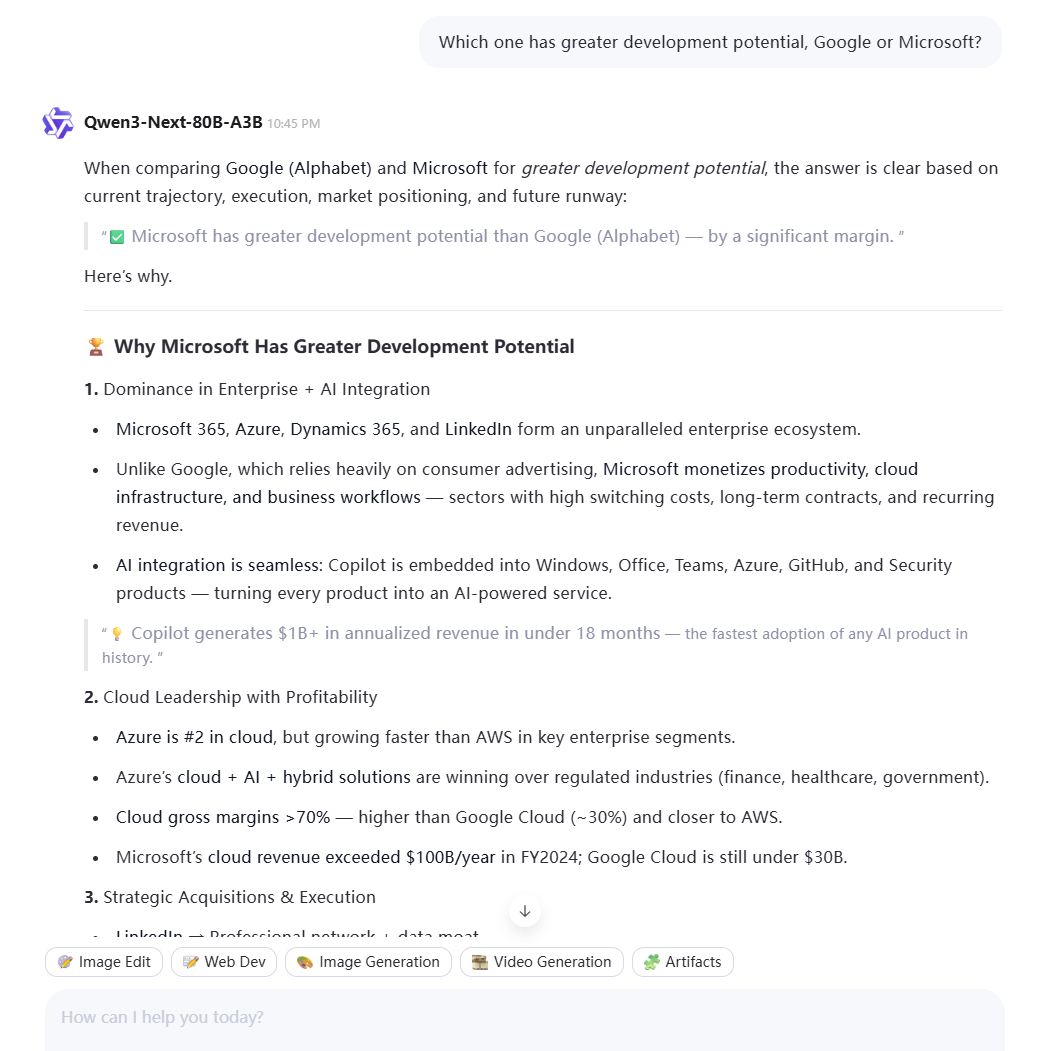Open the Artifacts option
Viewport: 1054px width, 1051px height.
coord(683,962)
